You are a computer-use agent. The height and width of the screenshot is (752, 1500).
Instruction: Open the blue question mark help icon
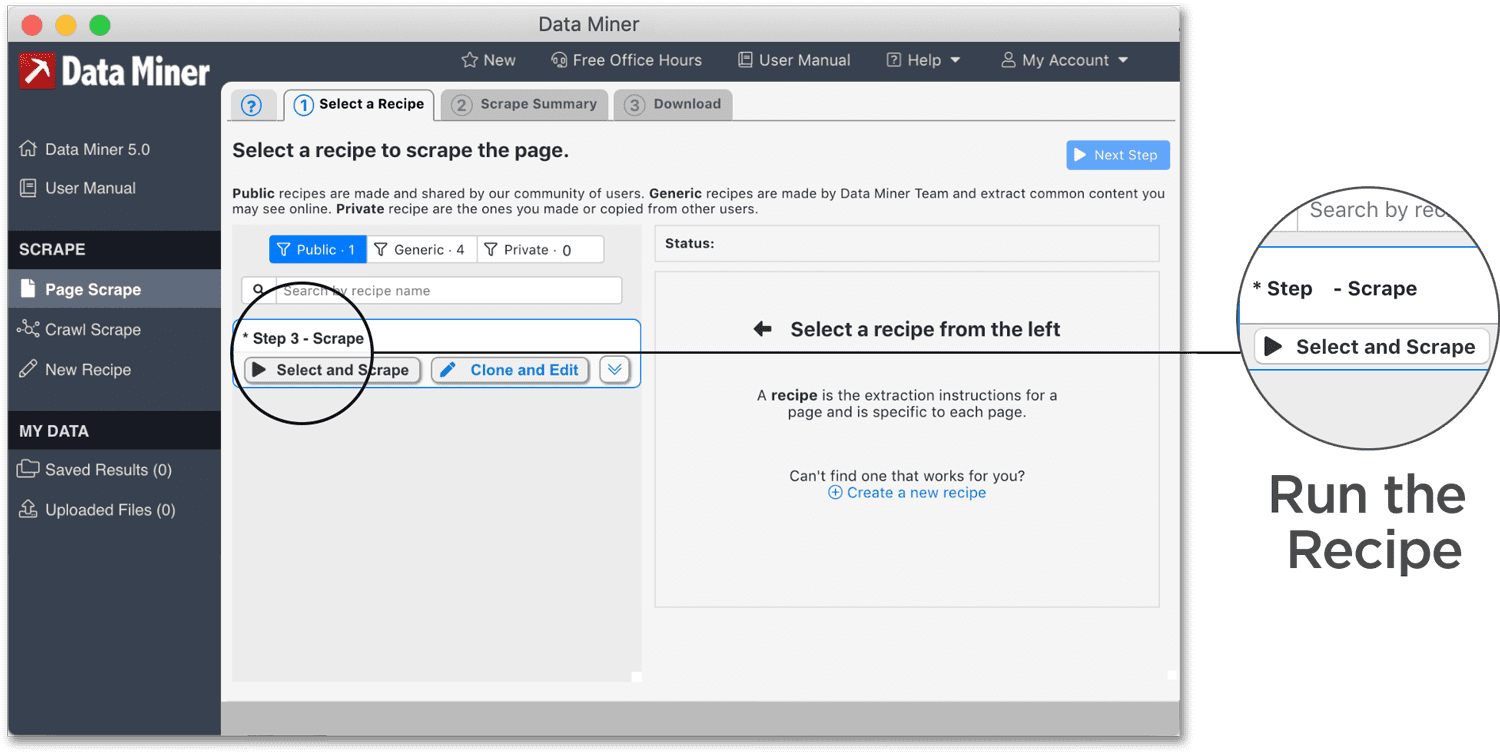pos(253,104)
